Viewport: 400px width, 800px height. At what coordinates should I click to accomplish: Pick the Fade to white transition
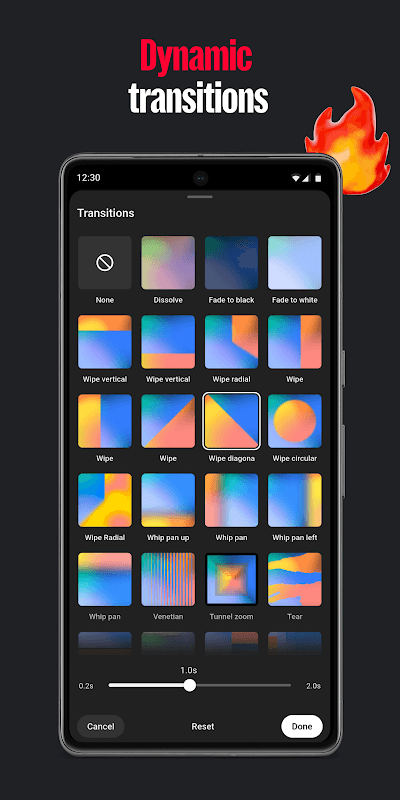[294, 263]
